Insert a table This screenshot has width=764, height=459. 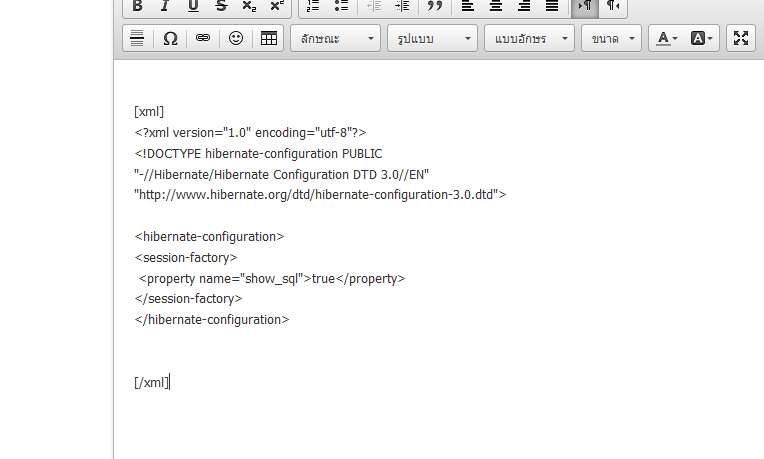(268, 38)
